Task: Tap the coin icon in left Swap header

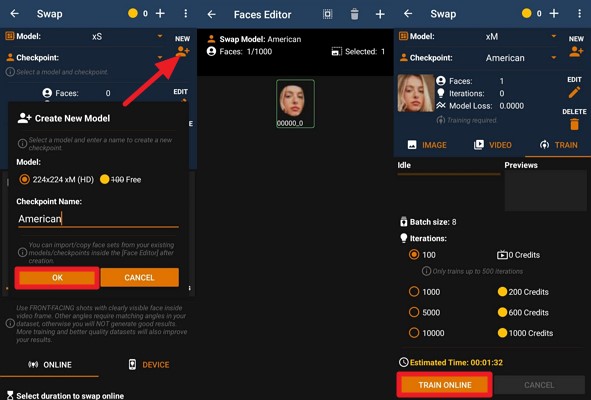Action: [133, 14]
